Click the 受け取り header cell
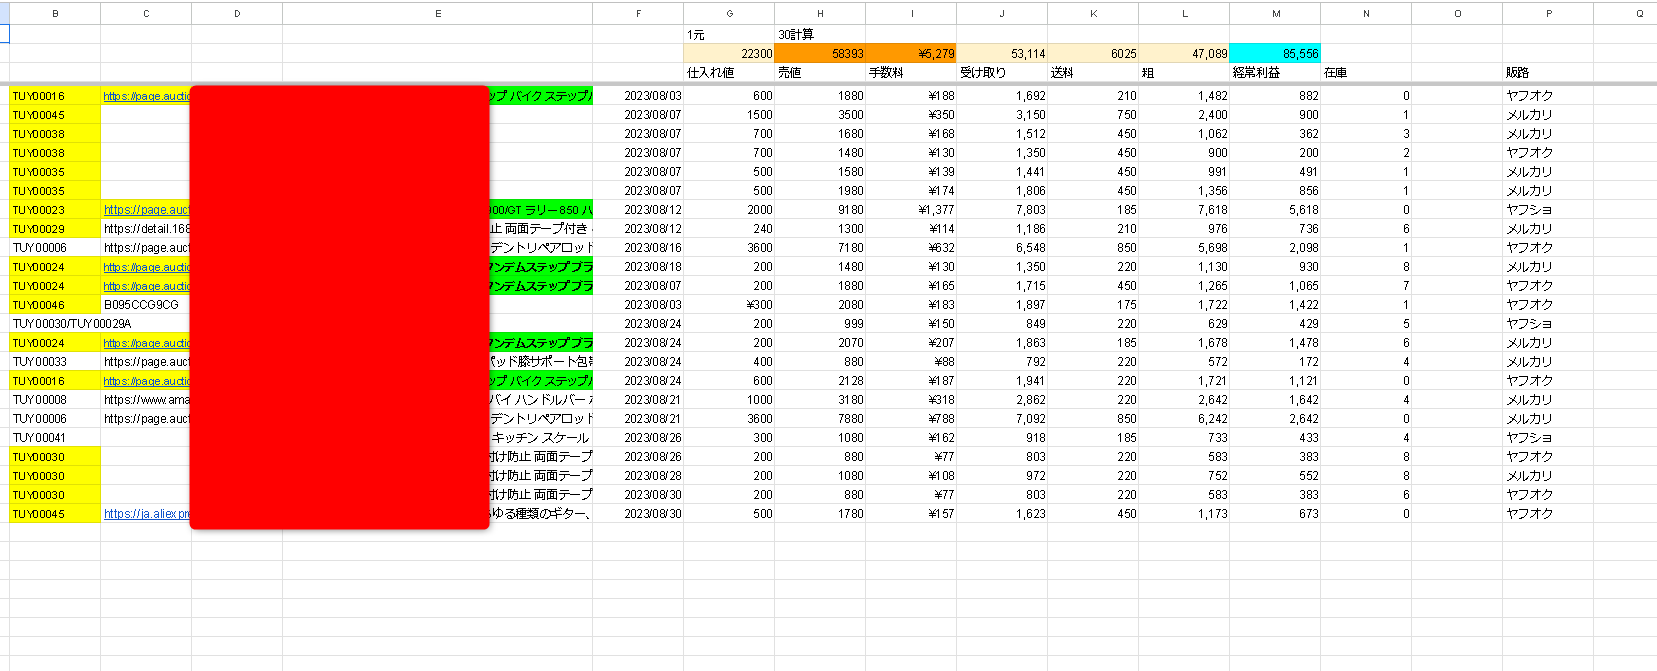 pyautogui.click(x=1002, y=73)
